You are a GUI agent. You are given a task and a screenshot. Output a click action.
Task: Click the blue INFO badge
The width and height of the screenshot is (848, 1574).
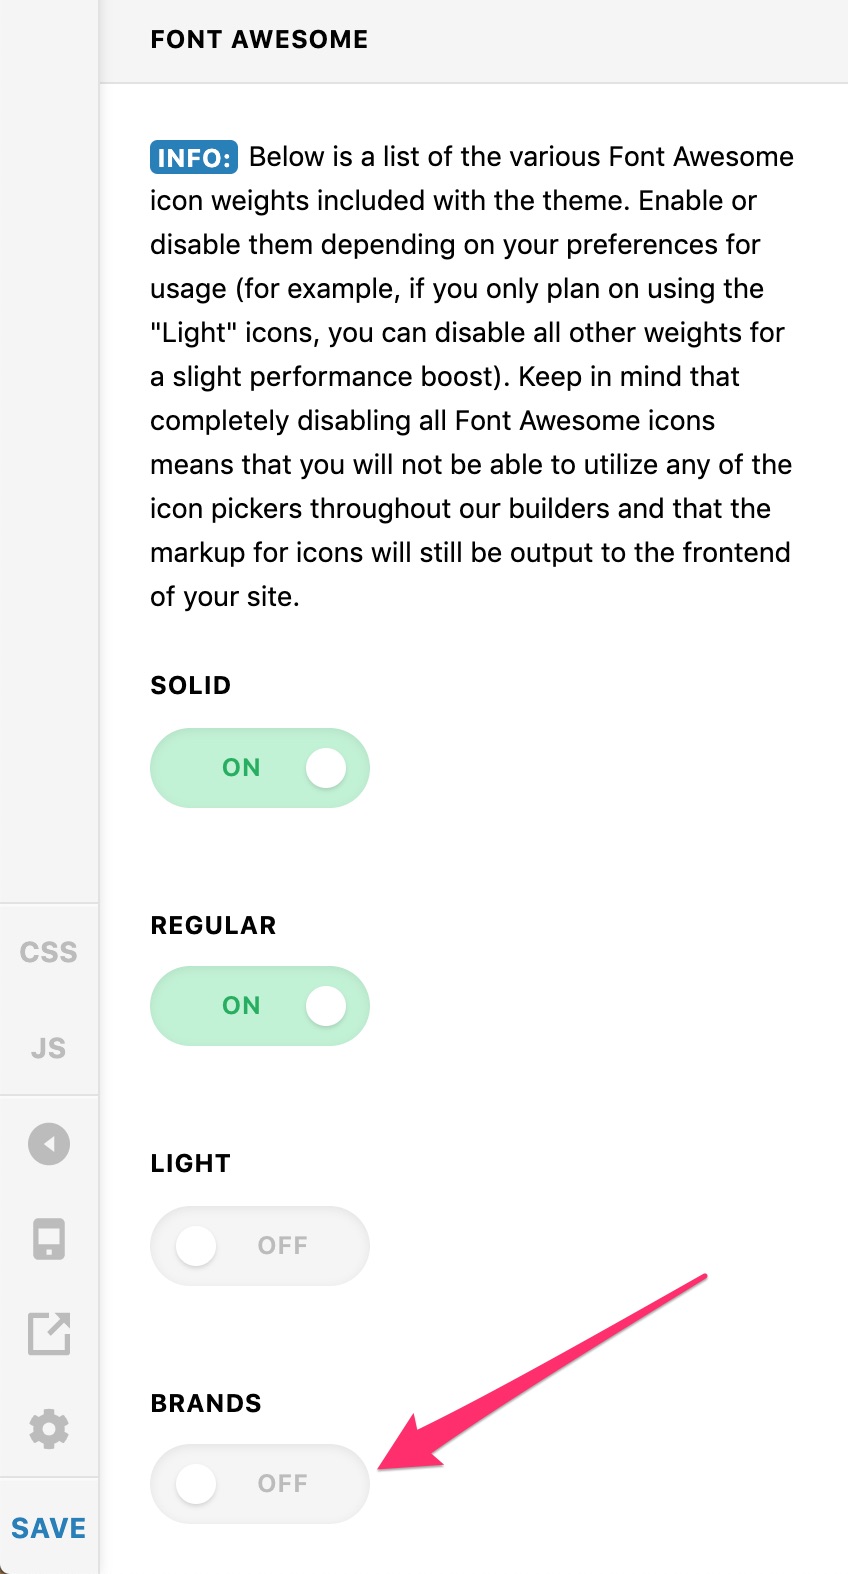tap(194, 157)
